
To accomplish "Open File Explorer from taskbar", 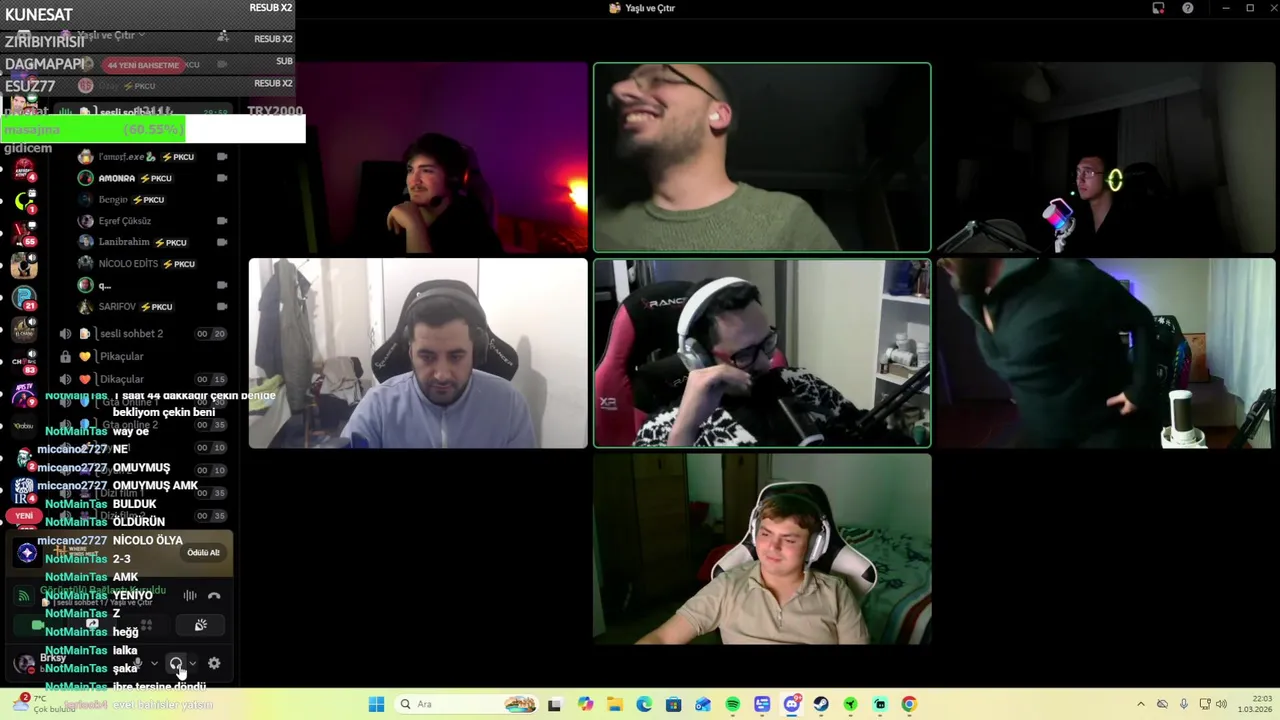I will point(614,704).
